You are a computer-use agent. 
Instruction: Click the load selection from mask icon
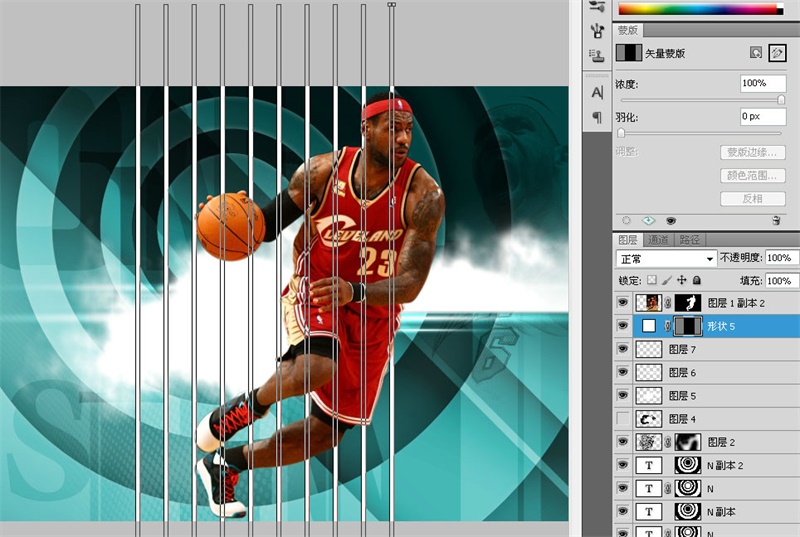click(x=626, y=220)
